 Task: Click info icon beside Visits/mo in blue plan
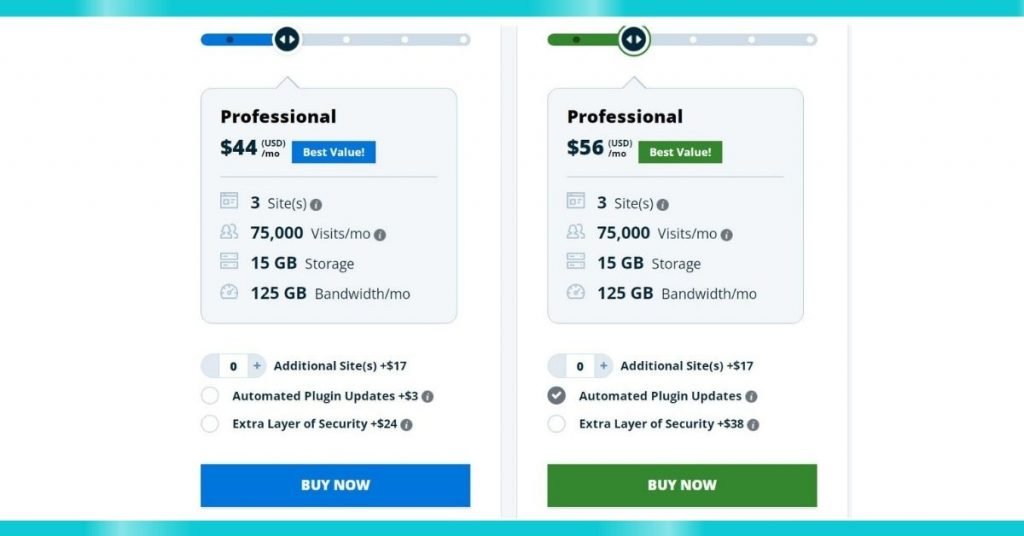coord(380,235)
